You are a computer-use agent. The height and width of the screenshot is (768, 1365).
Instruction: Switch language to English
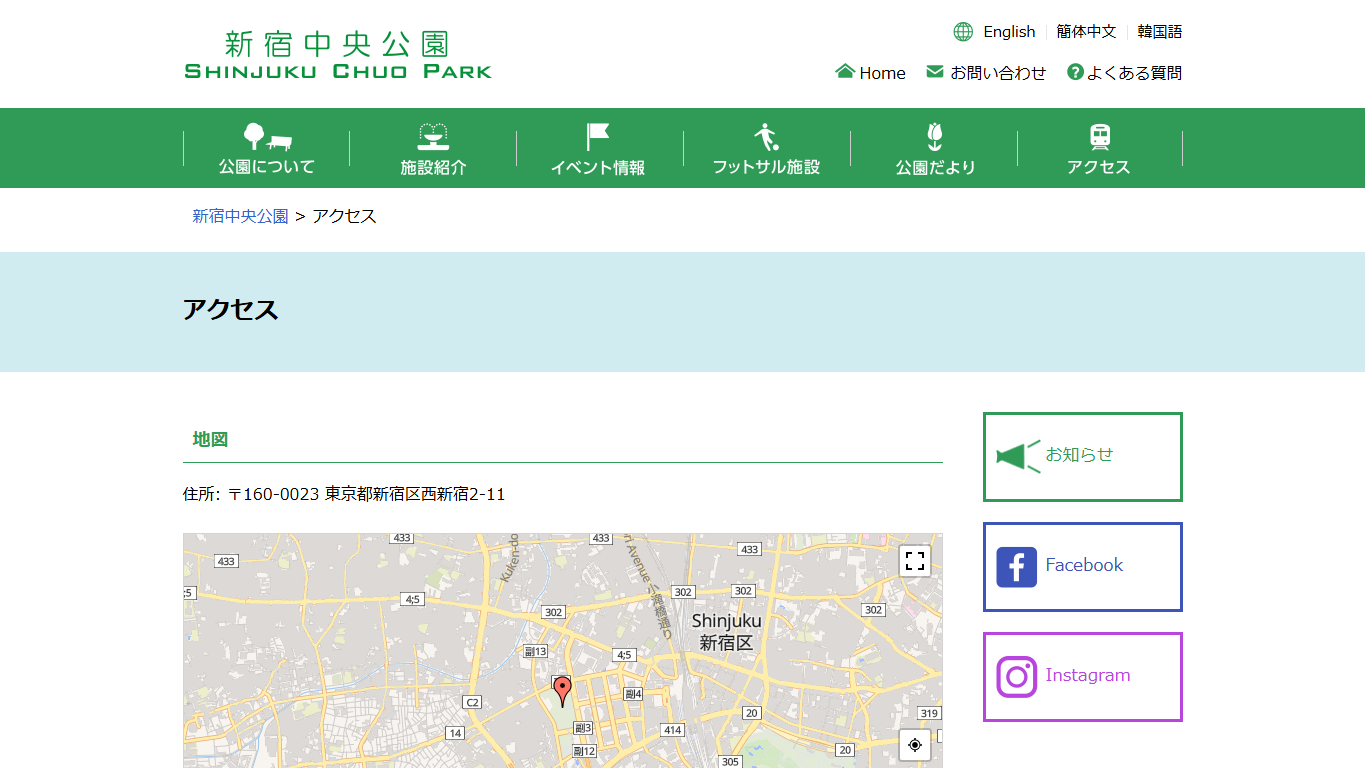click(1009, 32)
